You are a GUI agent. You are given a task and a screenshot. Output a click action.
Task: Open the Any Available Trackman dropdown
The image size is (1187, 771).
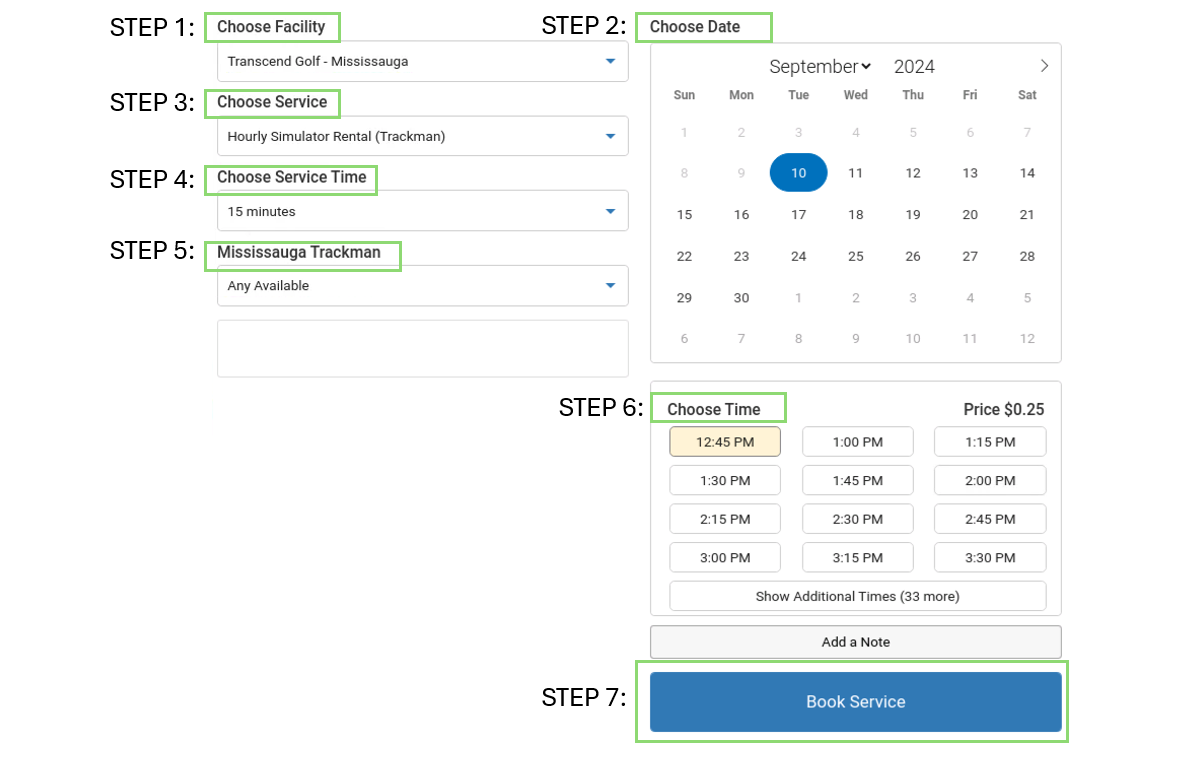coord(422,286)
